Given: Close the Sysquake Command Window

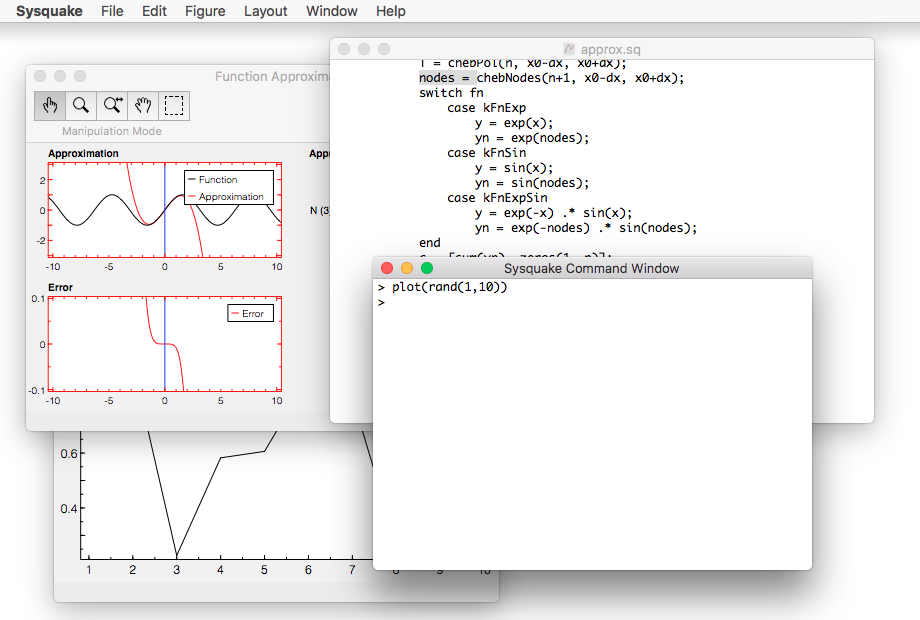Looking at the screenshot, I should click(387, 268).
